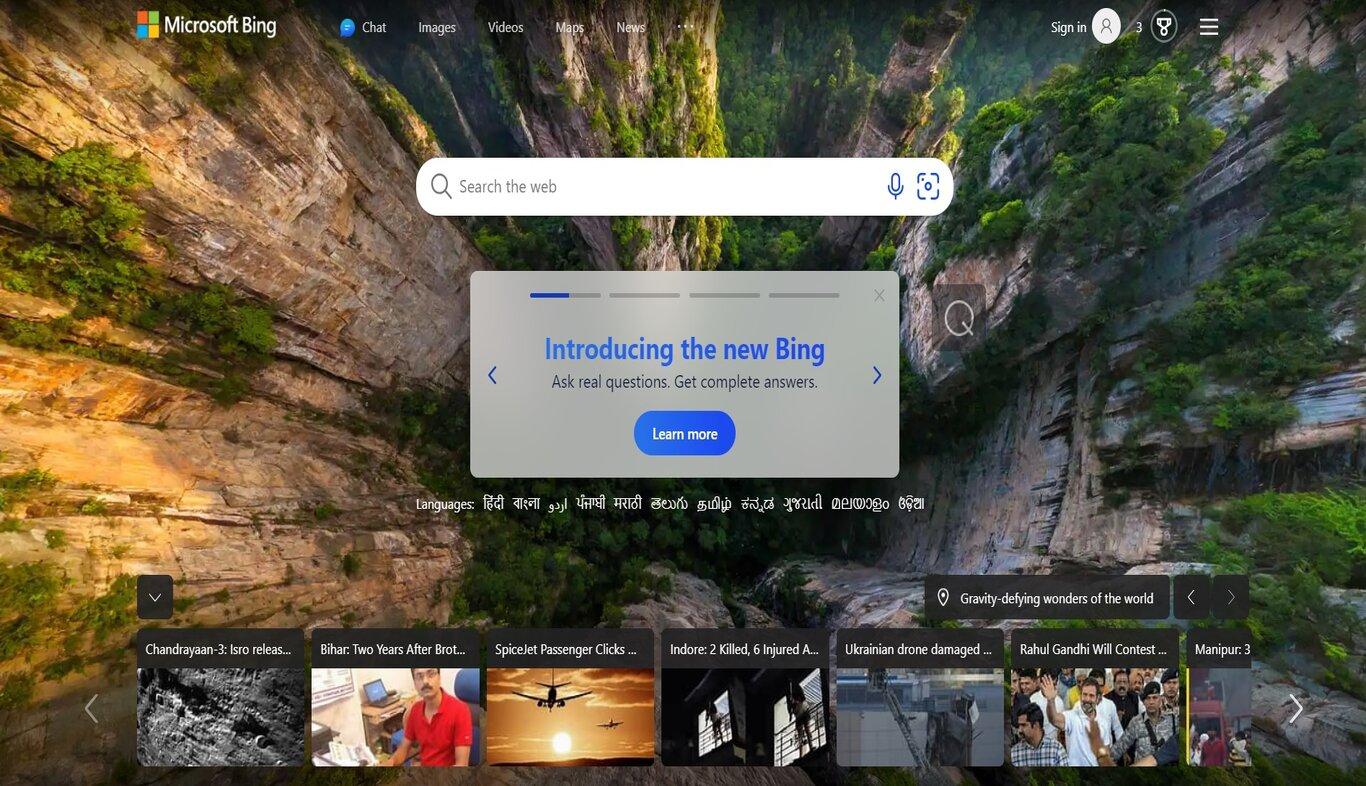Open the Bihar: Two Years After headline
Image resolution: width=1366 pixels, height=786 pixels.
coord(393,649)
